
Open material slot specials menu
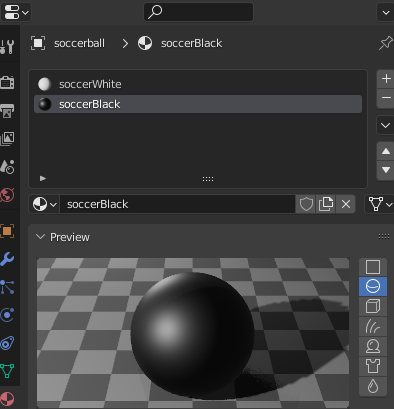click(x=386, y=125)
